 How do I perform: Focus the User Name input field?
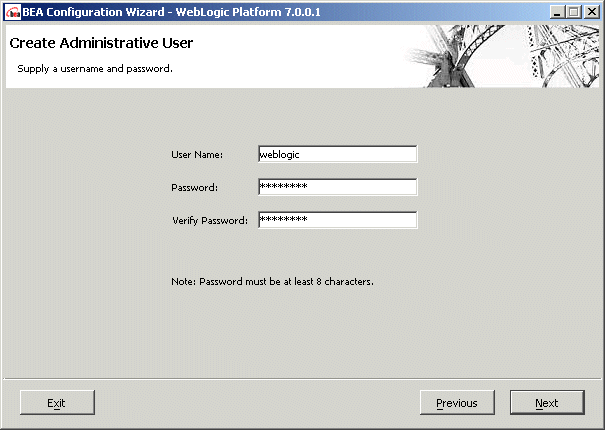pos(338,154)
